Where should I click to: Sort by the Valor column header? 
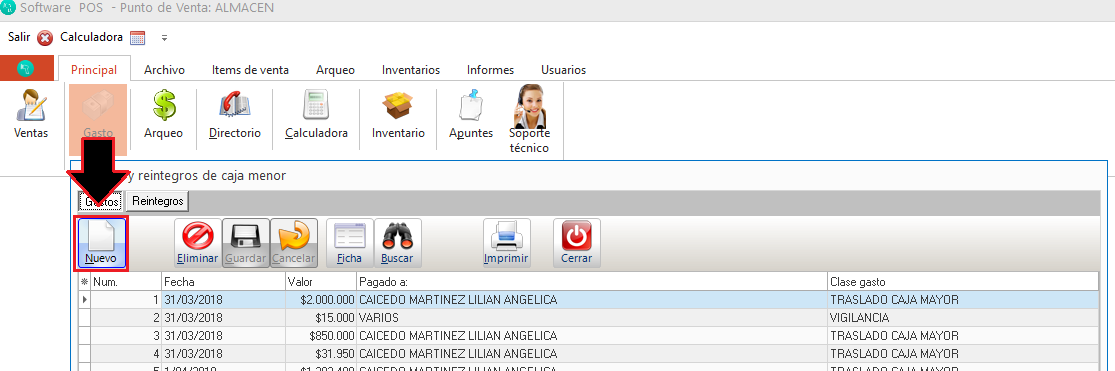click(321, 282)
